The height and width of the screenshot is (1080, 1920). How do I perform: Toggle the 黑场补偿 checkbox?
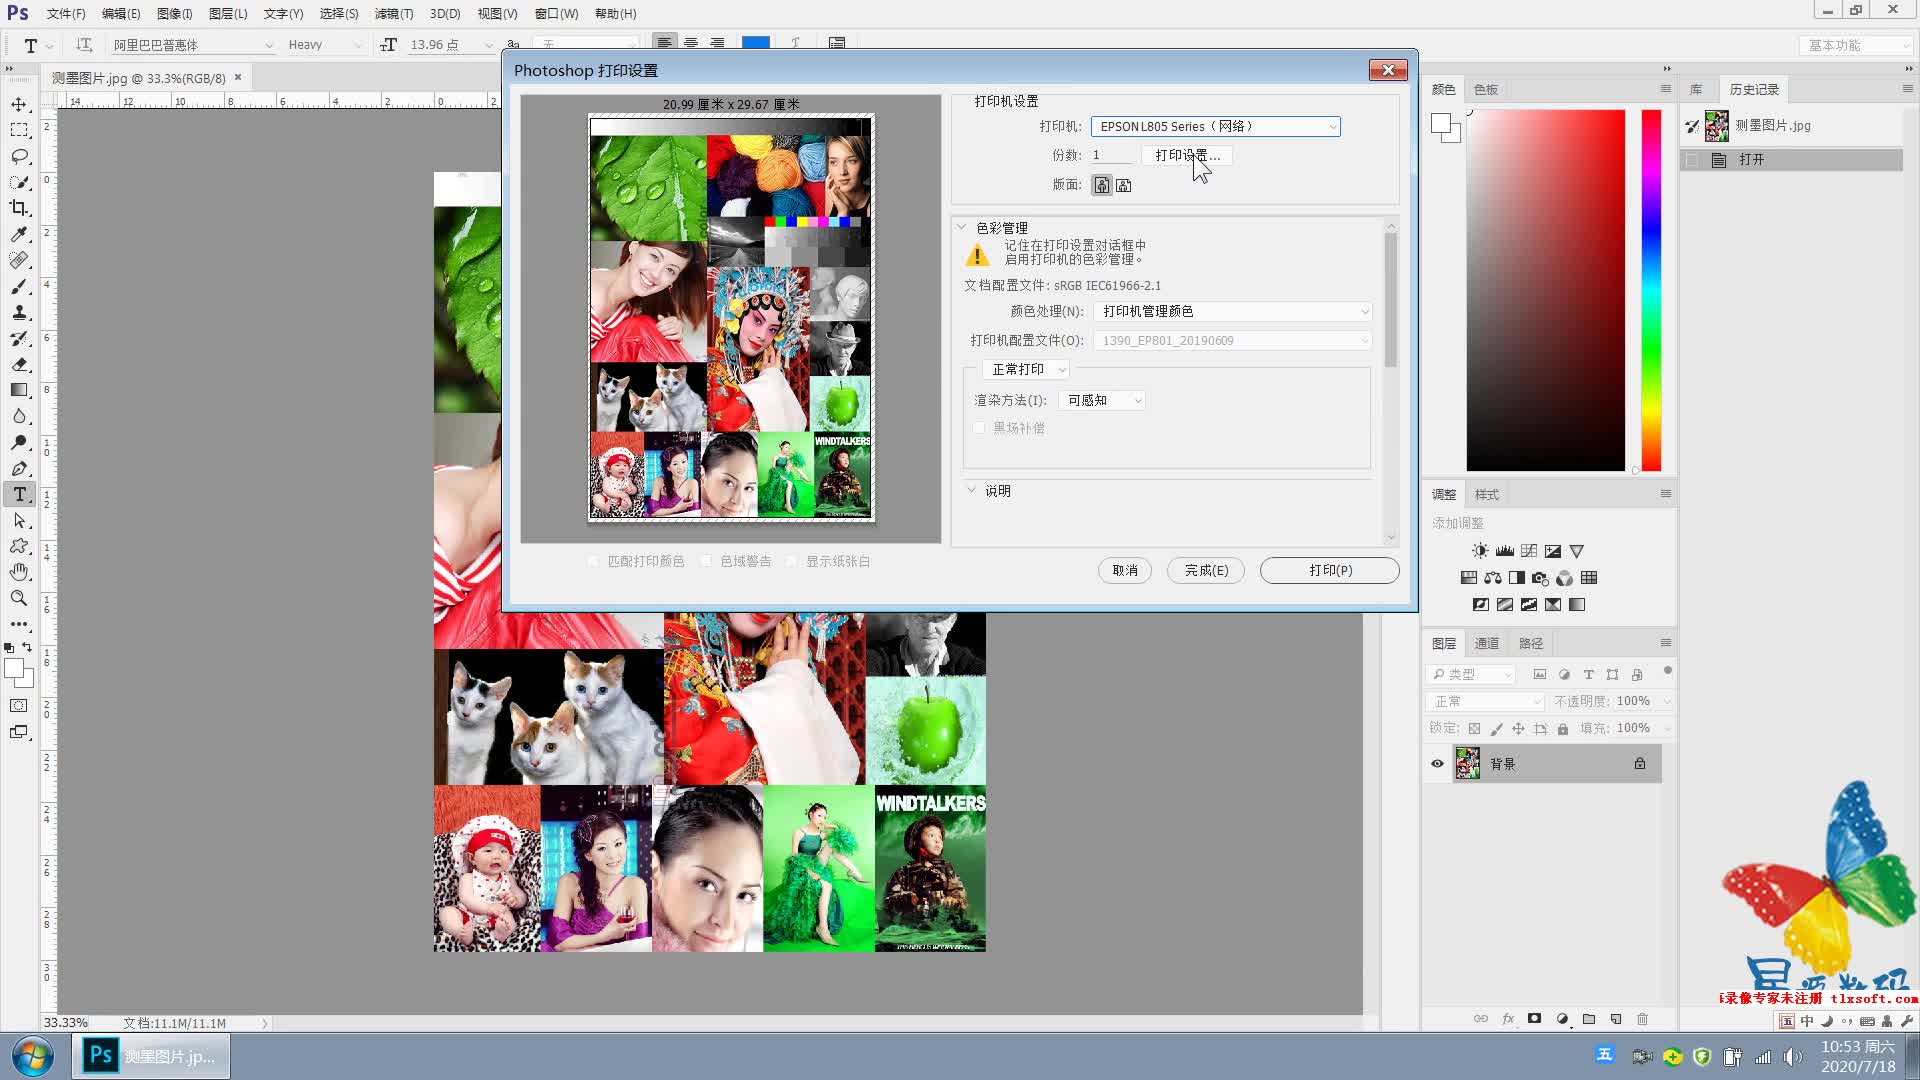tap(980, 428)
